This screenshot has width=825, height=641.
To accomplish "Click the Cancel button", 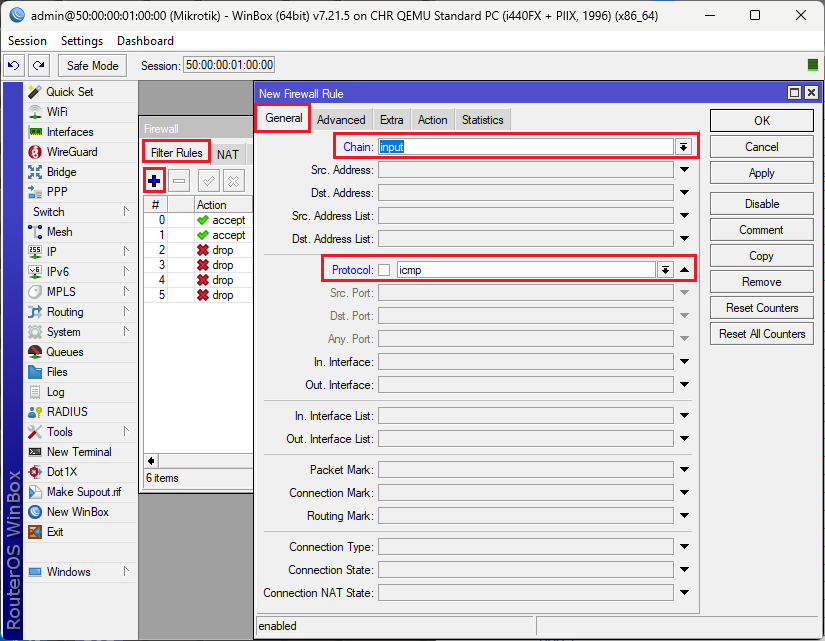I will click(x=761, y=147).
